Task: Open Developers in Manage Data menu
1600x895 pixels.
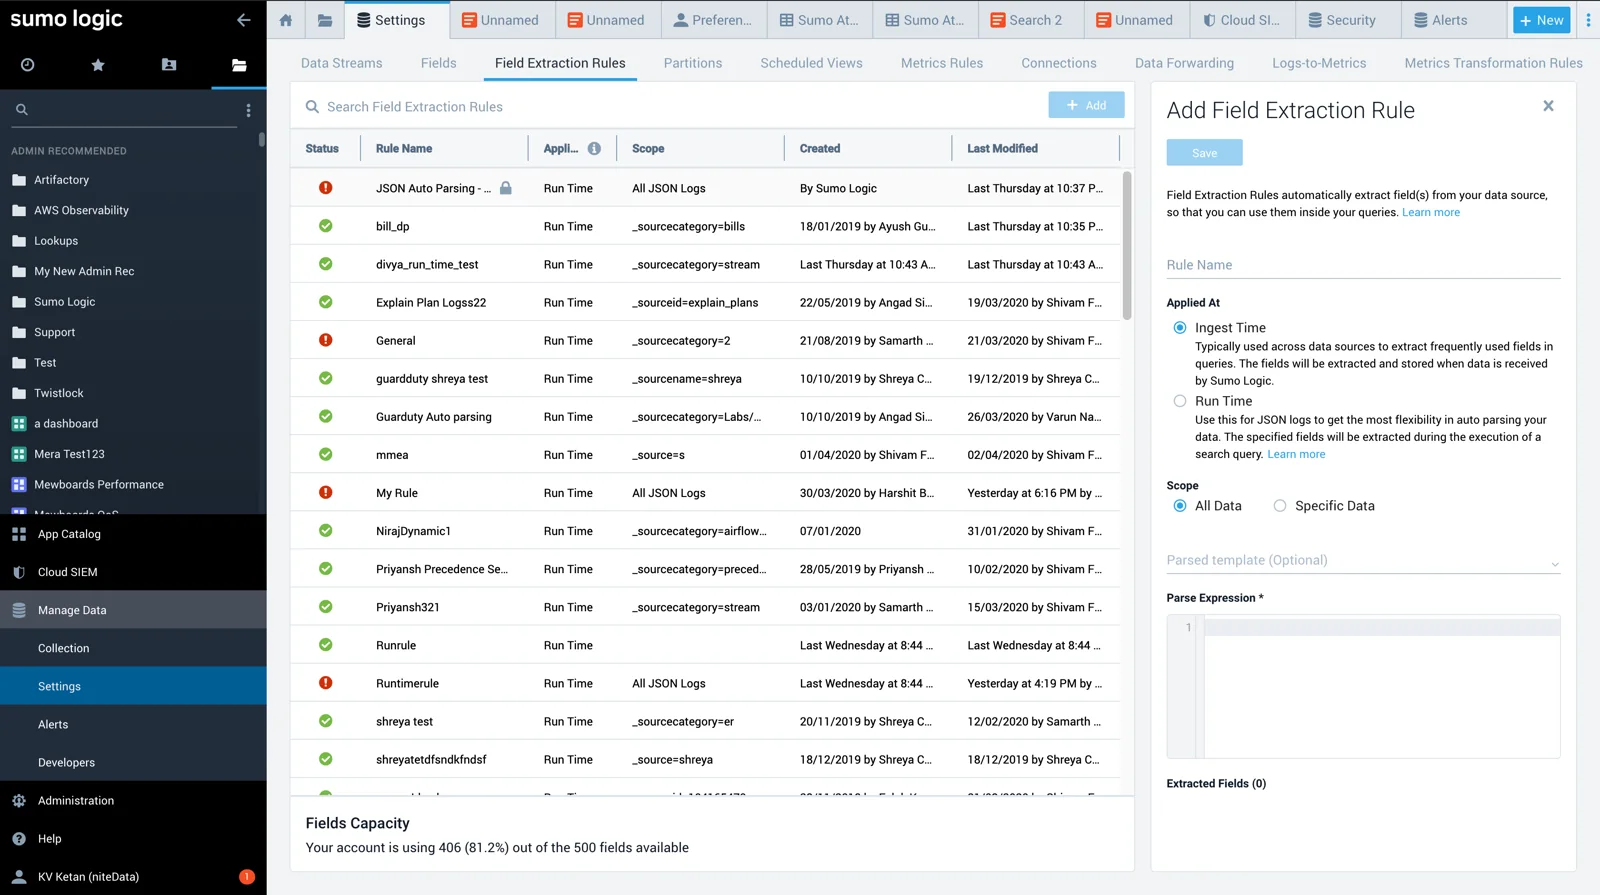Action: 133,762
